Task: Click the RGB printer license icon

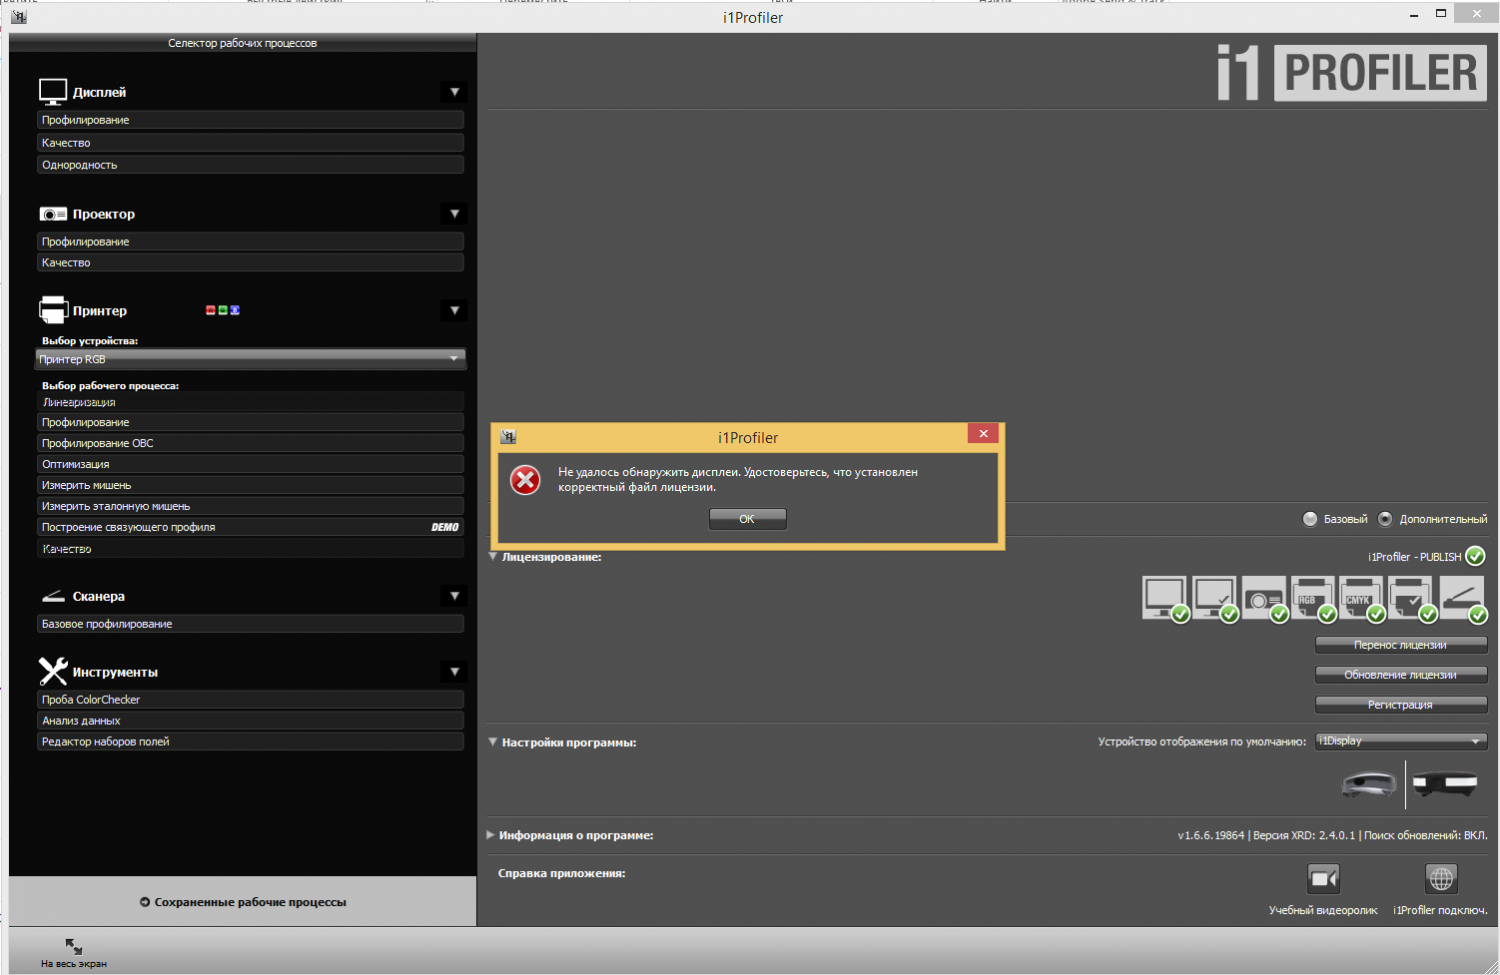Action: tap(1313, 598)
